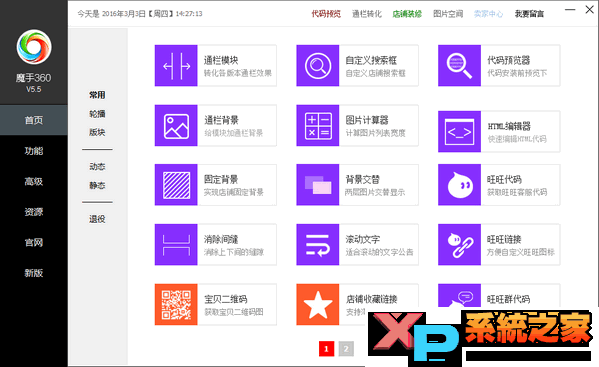The image size is (599, 367).
Task: Click the 旺旺代码 card title text
Action: (x=504, y=179)
